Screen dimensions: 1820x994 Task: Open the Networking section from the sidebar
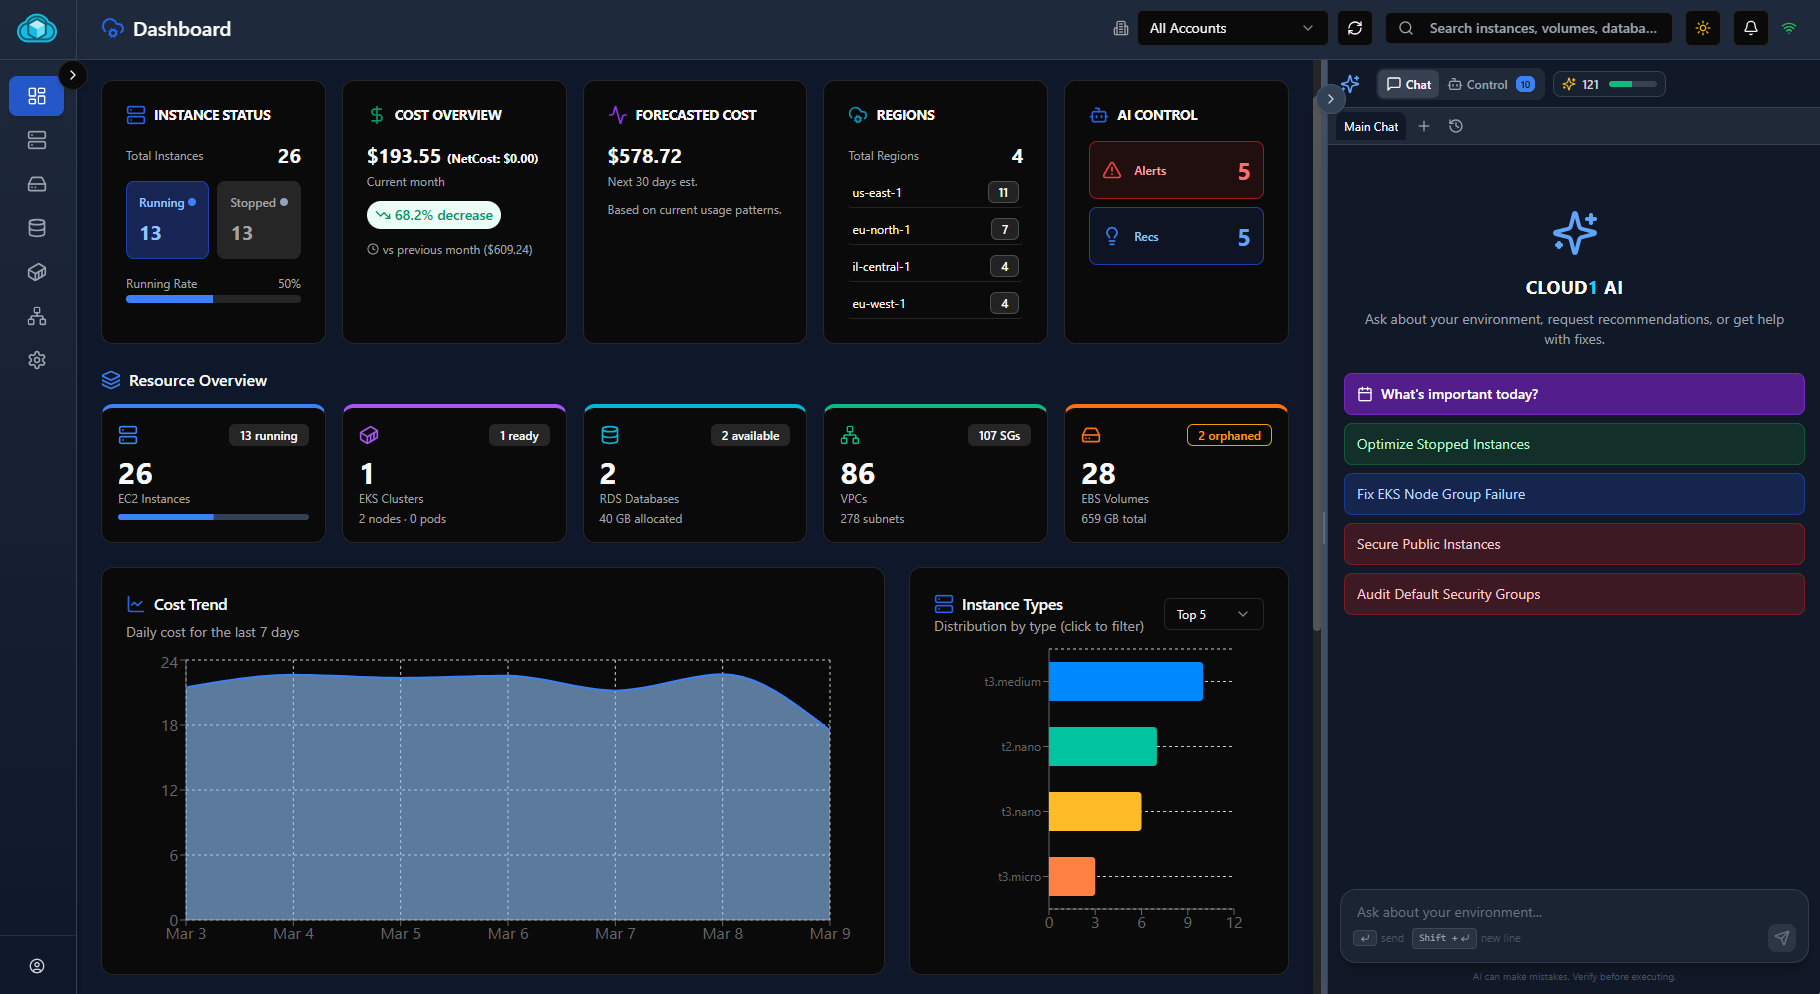37,316
